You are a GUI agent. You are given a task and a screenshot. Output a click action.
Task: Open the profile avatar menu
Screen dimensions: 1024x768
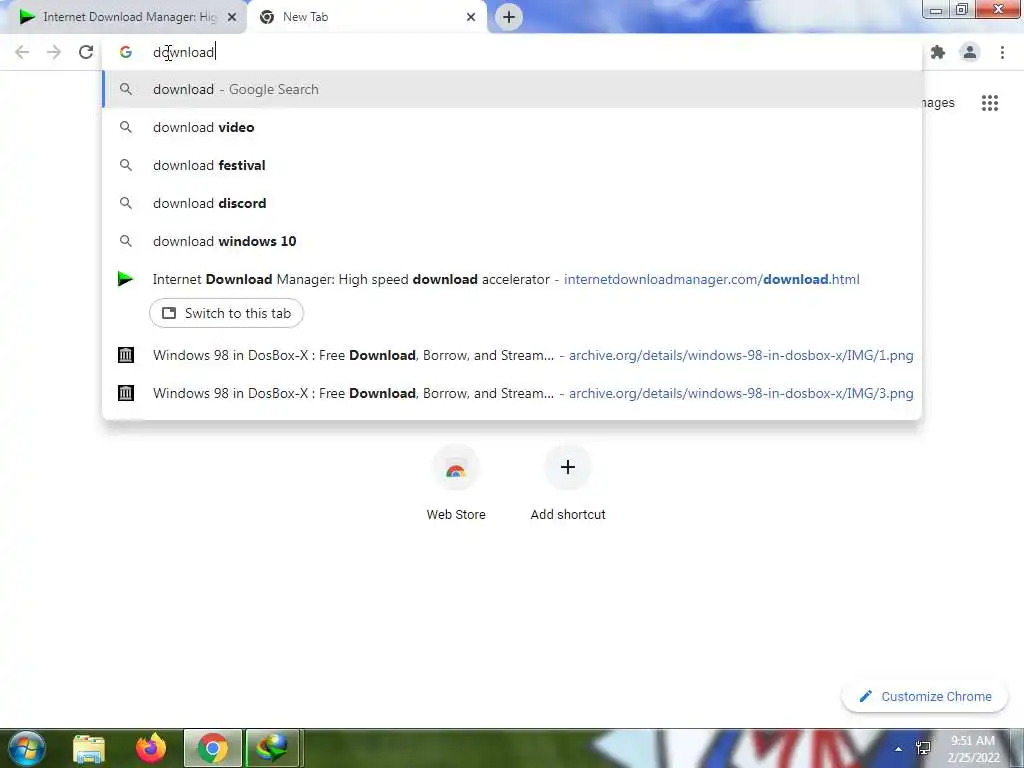970,52
